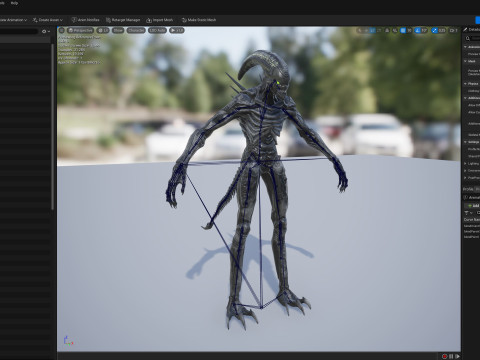Toggle rotation snapping in viewport
Screen dimensions: 480x360
pos(417,30)
